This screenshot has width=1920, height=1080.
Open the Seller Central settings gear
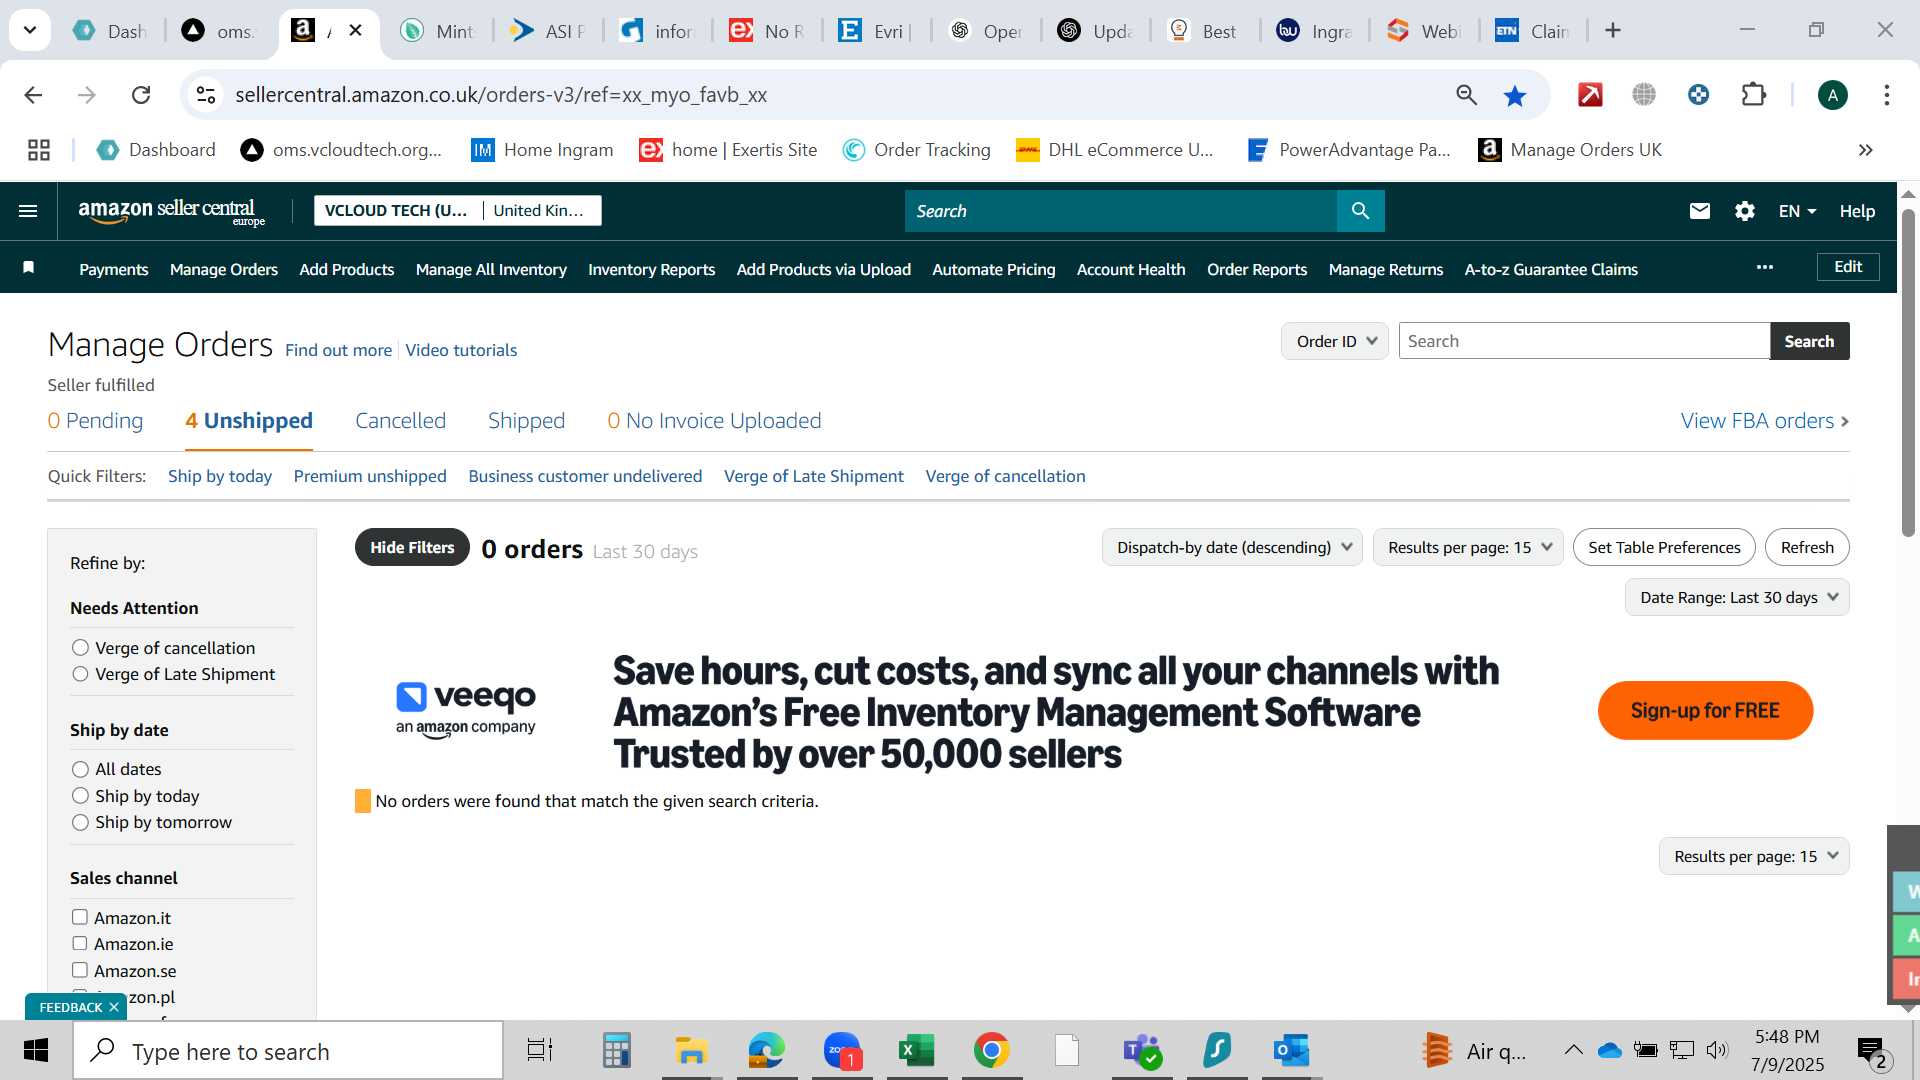coord(1744,211)
